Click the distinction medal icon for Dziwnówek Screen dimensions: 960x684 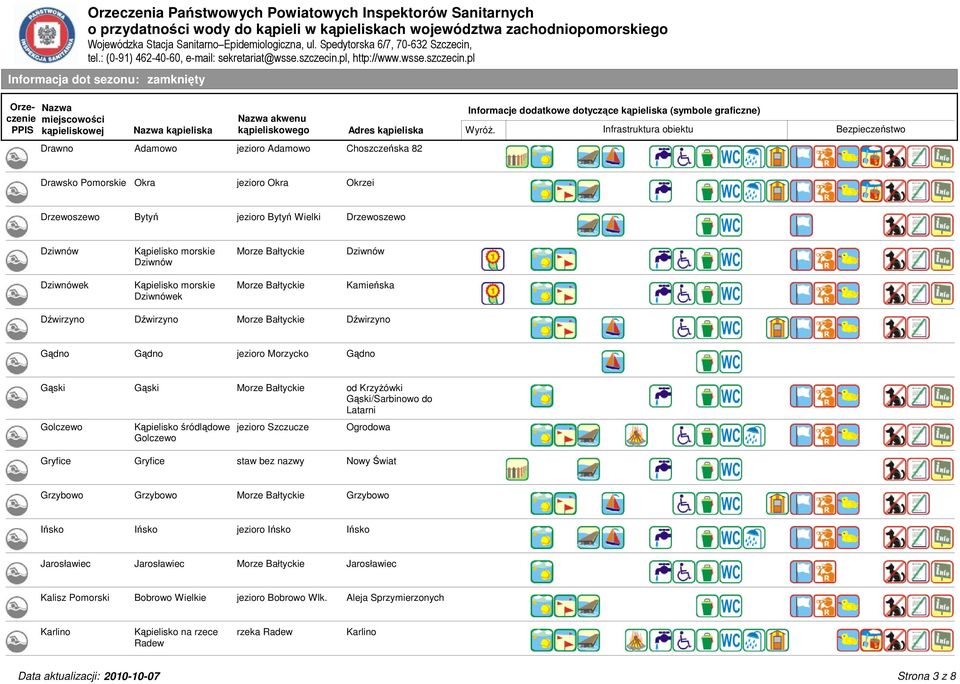coord(493,293)
